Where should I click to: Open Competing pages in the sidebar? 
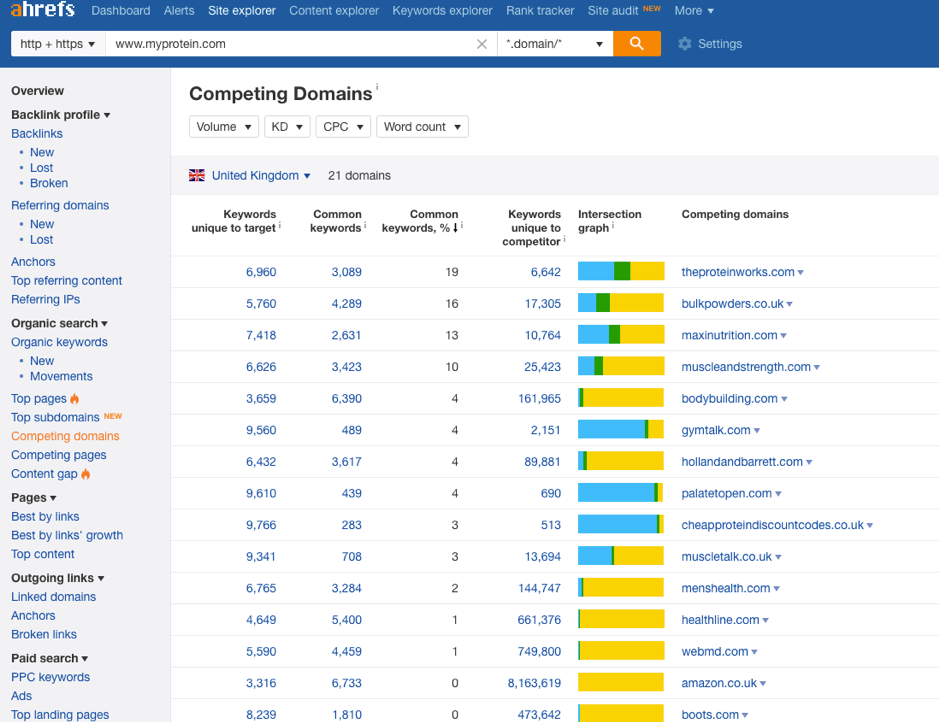tap(59, 455)
